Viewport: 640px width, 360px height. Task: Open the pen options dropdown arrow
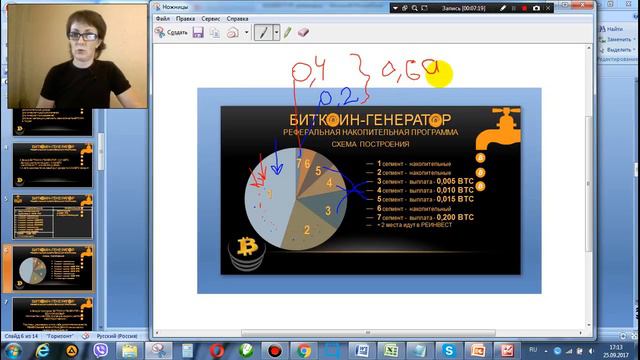pos(276,32)
